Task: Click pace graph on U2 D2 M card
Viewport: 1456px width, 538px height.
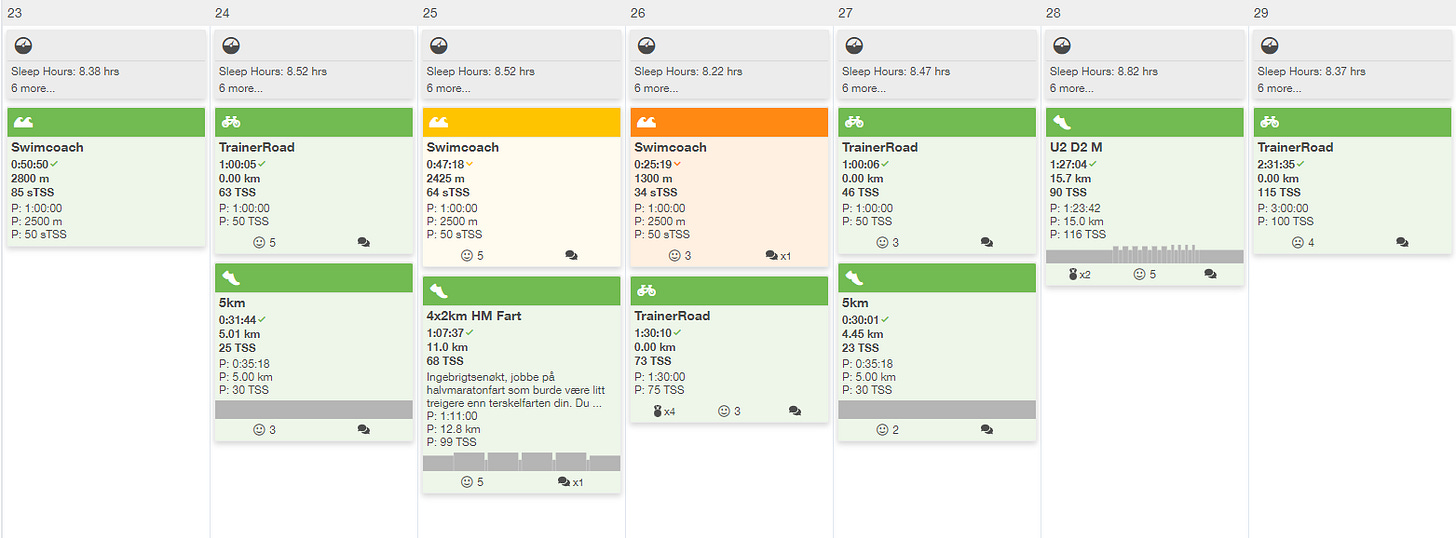Action: click(x=1144, y=254)
